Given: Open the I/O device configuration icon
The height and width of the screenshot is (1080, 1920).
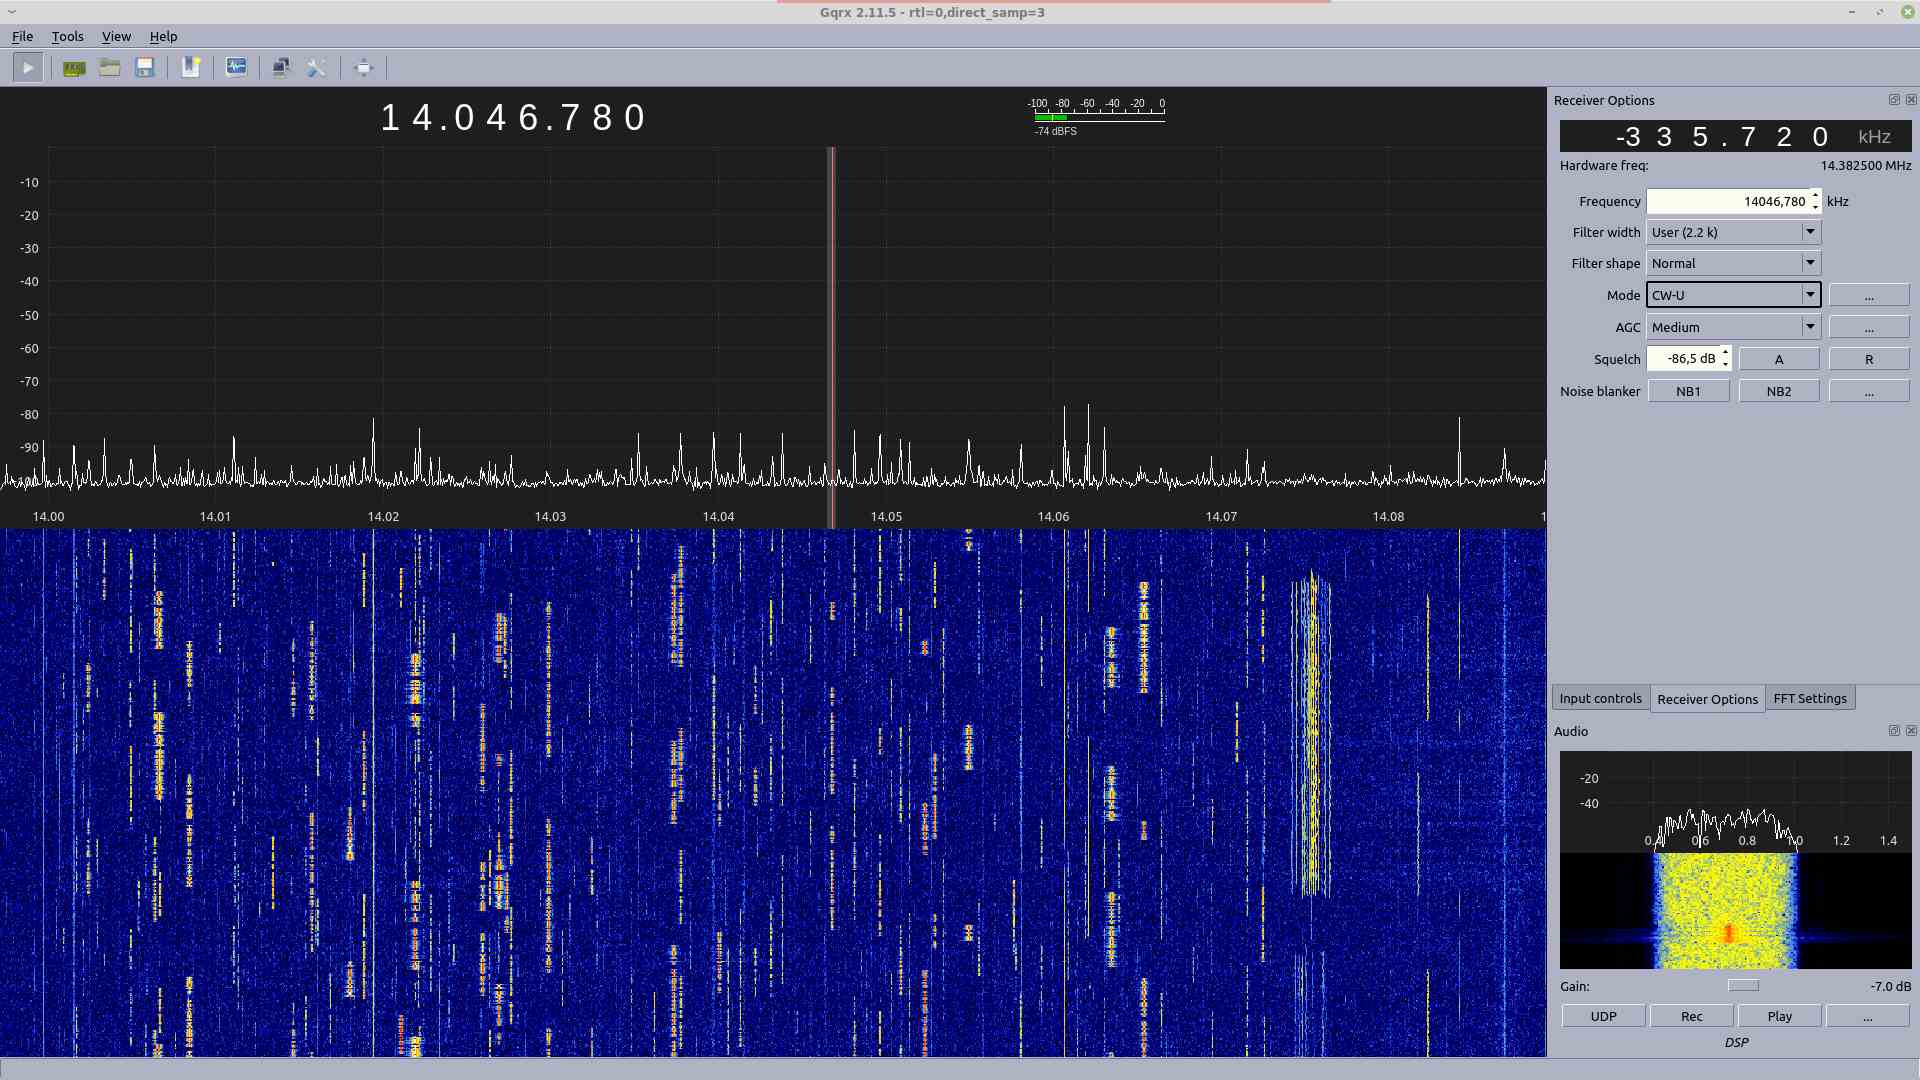Looking at the screenshot, I should (x=74, y=68).
